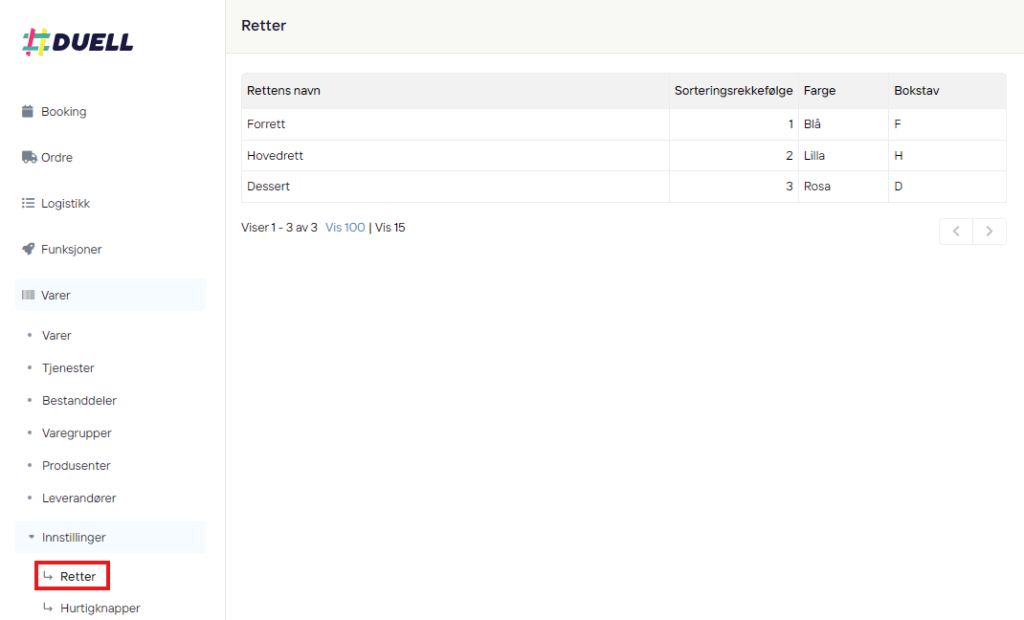The width and height of the screenshot is (1024, 620).
Task: Open the Tjenester menu item
Action: tap(68, 368)
